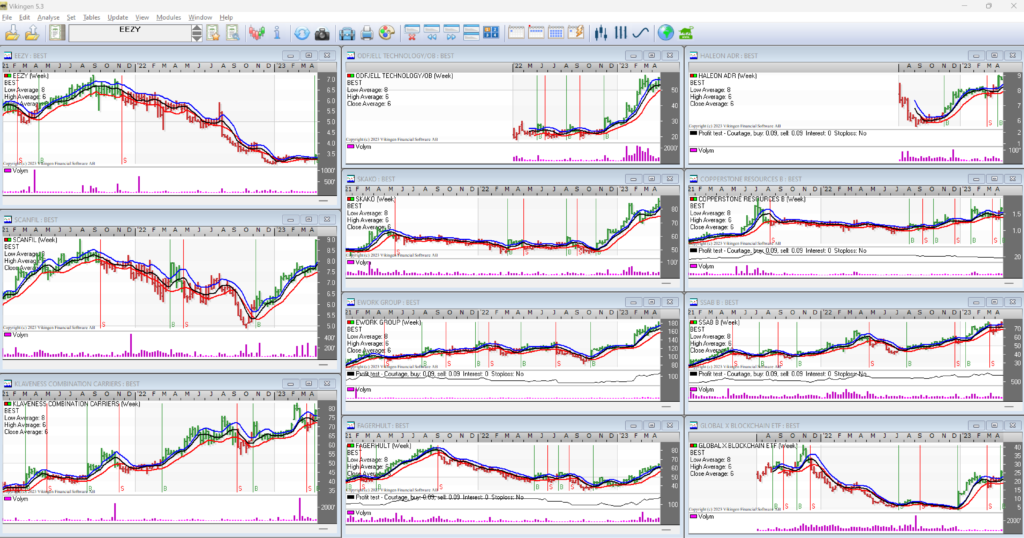Click the down arrow beside EEZY selector
Screen dimensions: 1024x538
pyautogui.click(x=197, y=37)
